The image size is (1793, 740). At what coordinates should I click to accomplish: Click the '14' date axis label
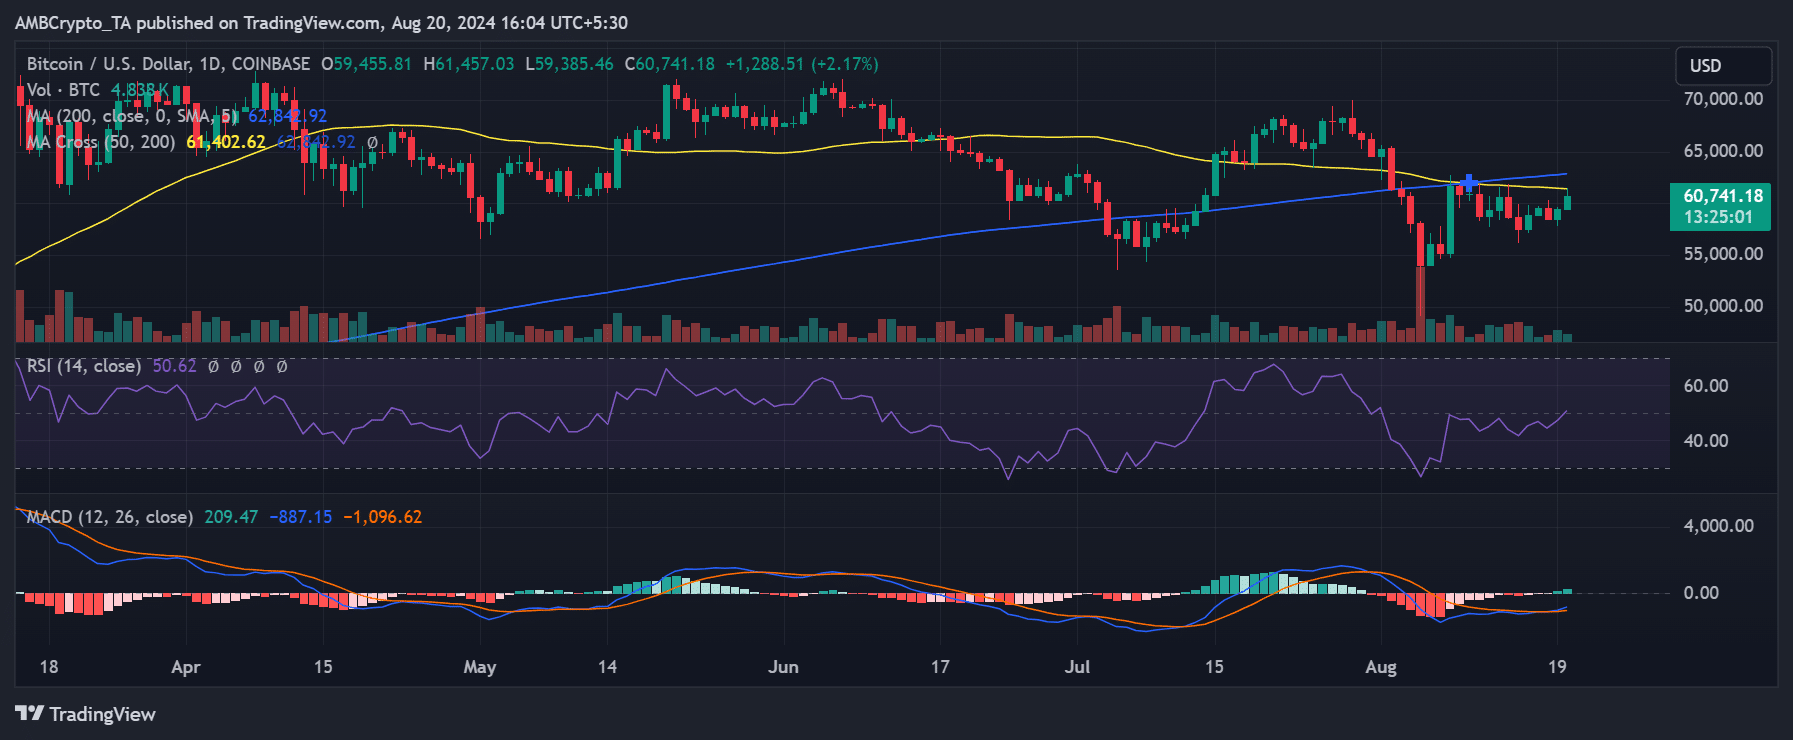pyautogui.click(x=607, y=667)
